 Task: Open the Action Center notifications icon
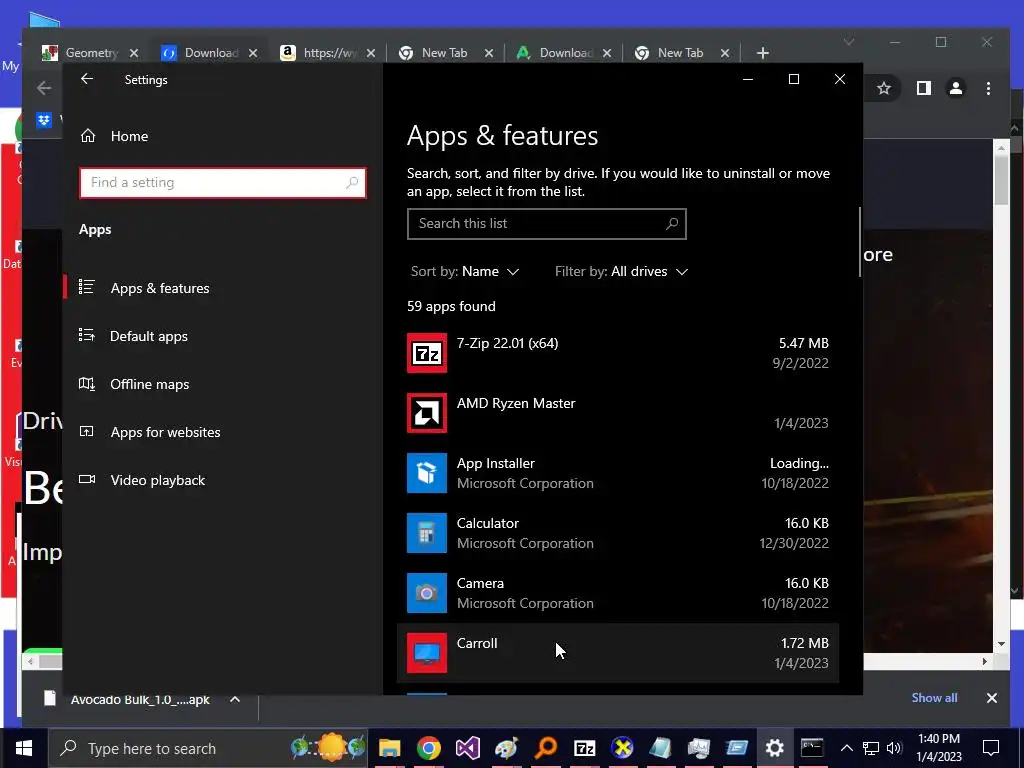click(x=991, y=748)
